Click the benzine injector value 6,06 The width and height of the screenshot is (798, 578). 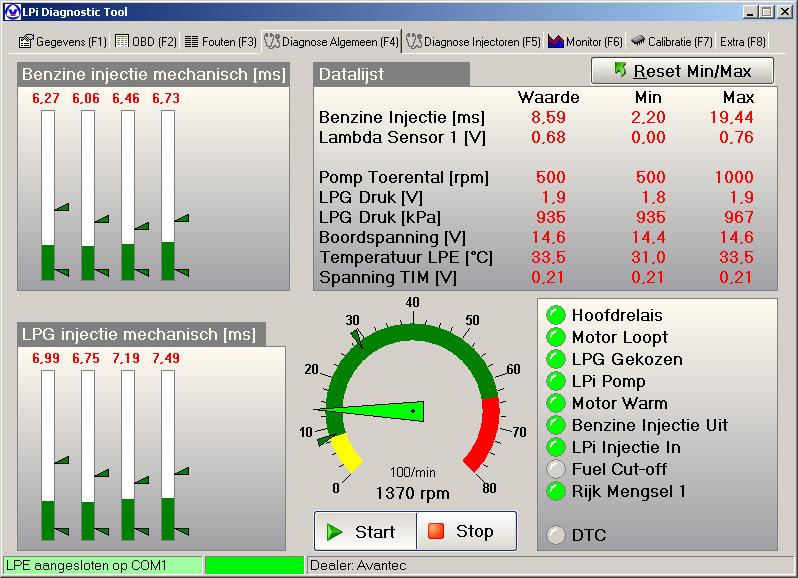[86, 98]
